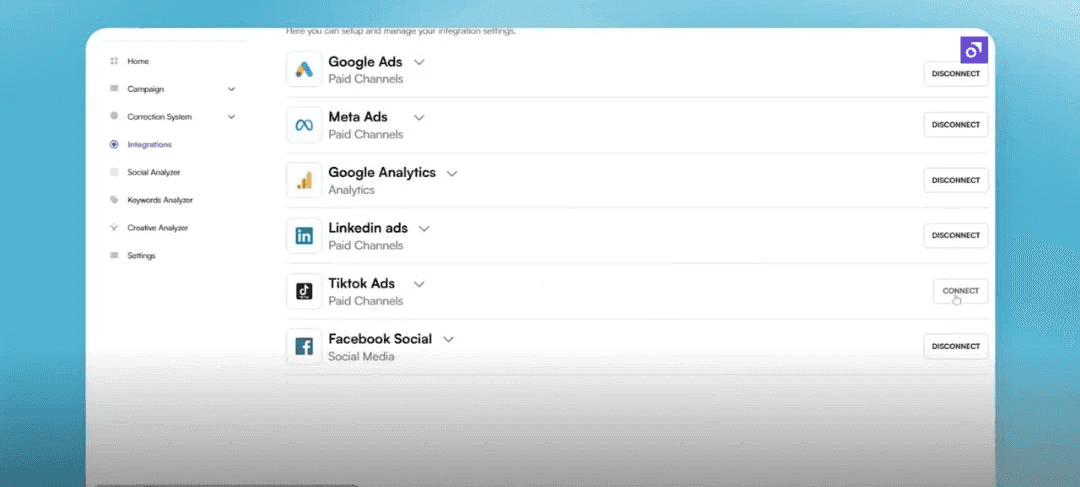The height and width of the screenshot is (487, 1080).
Task: Click the Google Analytics bar chart logo
Action: click(304, 180)
